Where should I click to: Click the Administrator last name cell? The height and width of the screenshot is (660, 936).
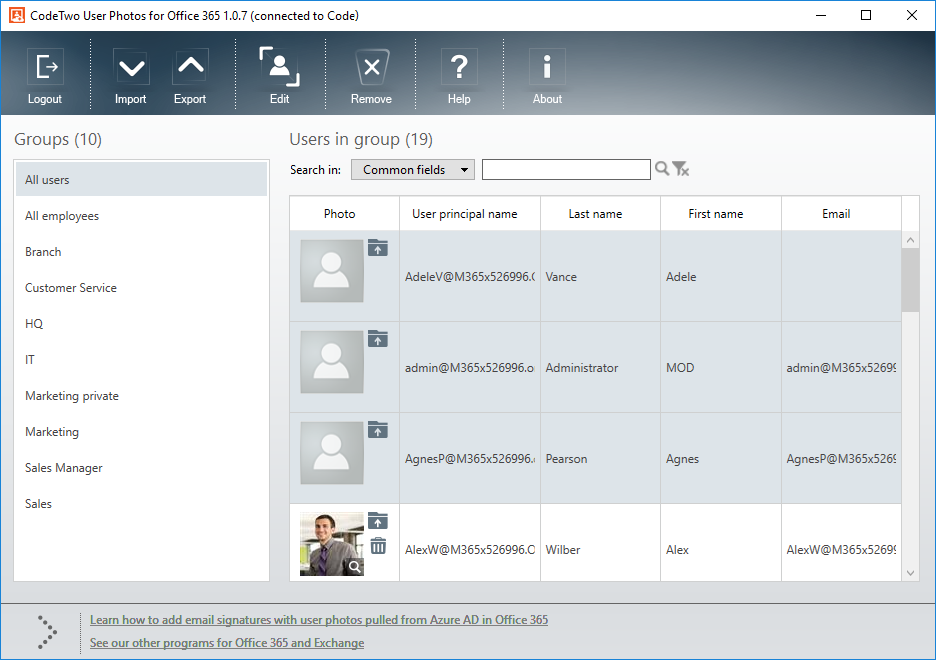pyautogui.click(x=601, y=368)
